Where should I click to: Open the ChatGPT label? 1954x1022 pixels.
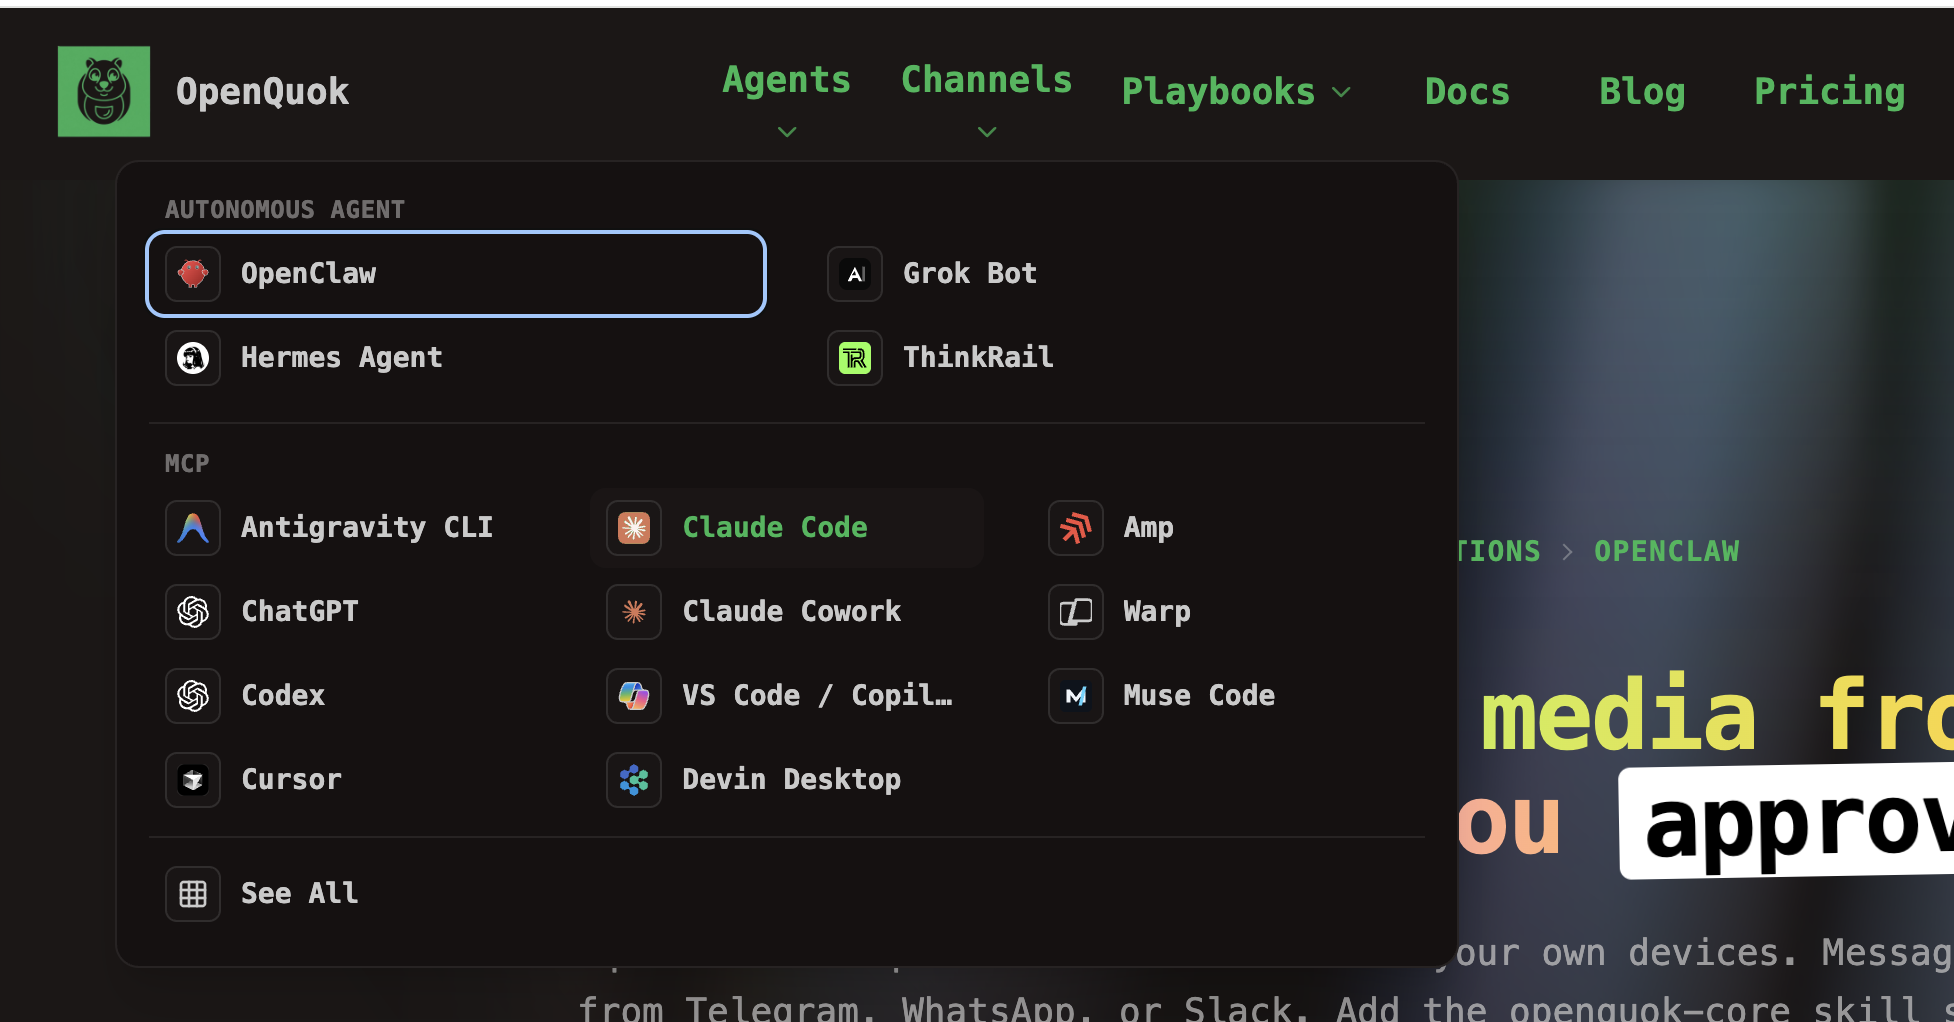tap(300, 612)
